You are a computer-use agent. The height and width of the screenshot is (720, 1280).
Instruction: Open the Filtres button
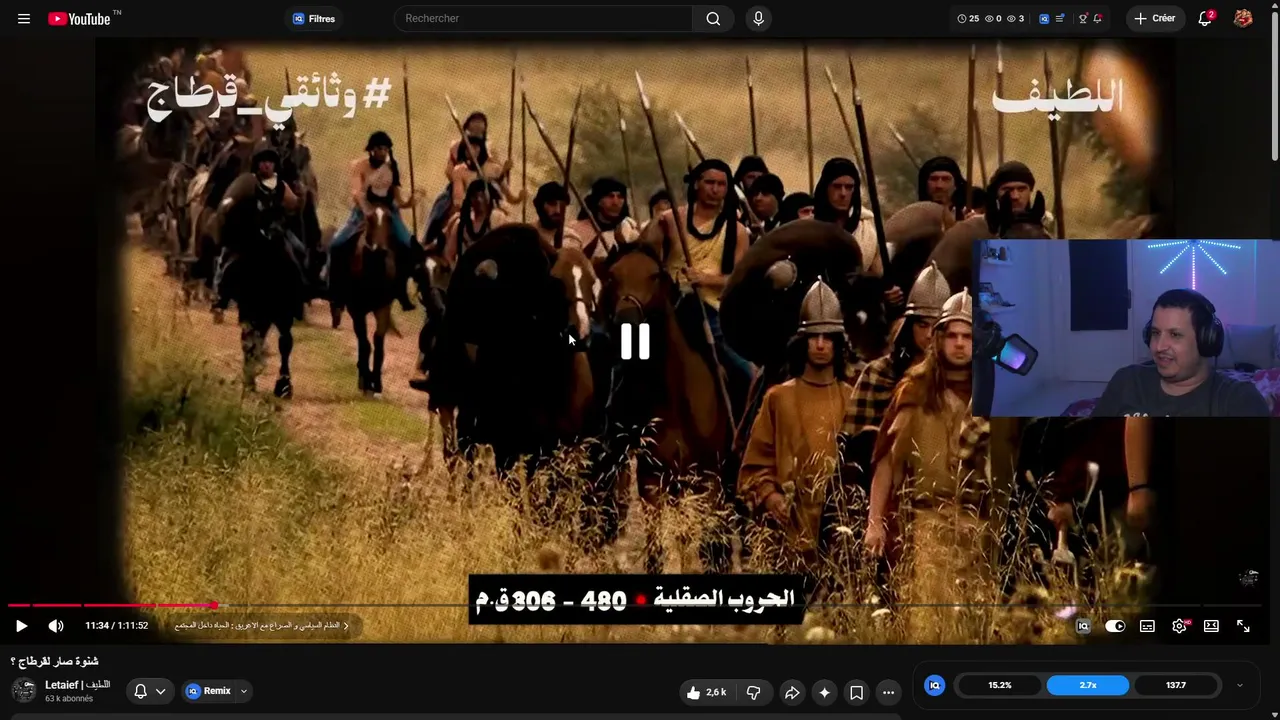[314, 19]
